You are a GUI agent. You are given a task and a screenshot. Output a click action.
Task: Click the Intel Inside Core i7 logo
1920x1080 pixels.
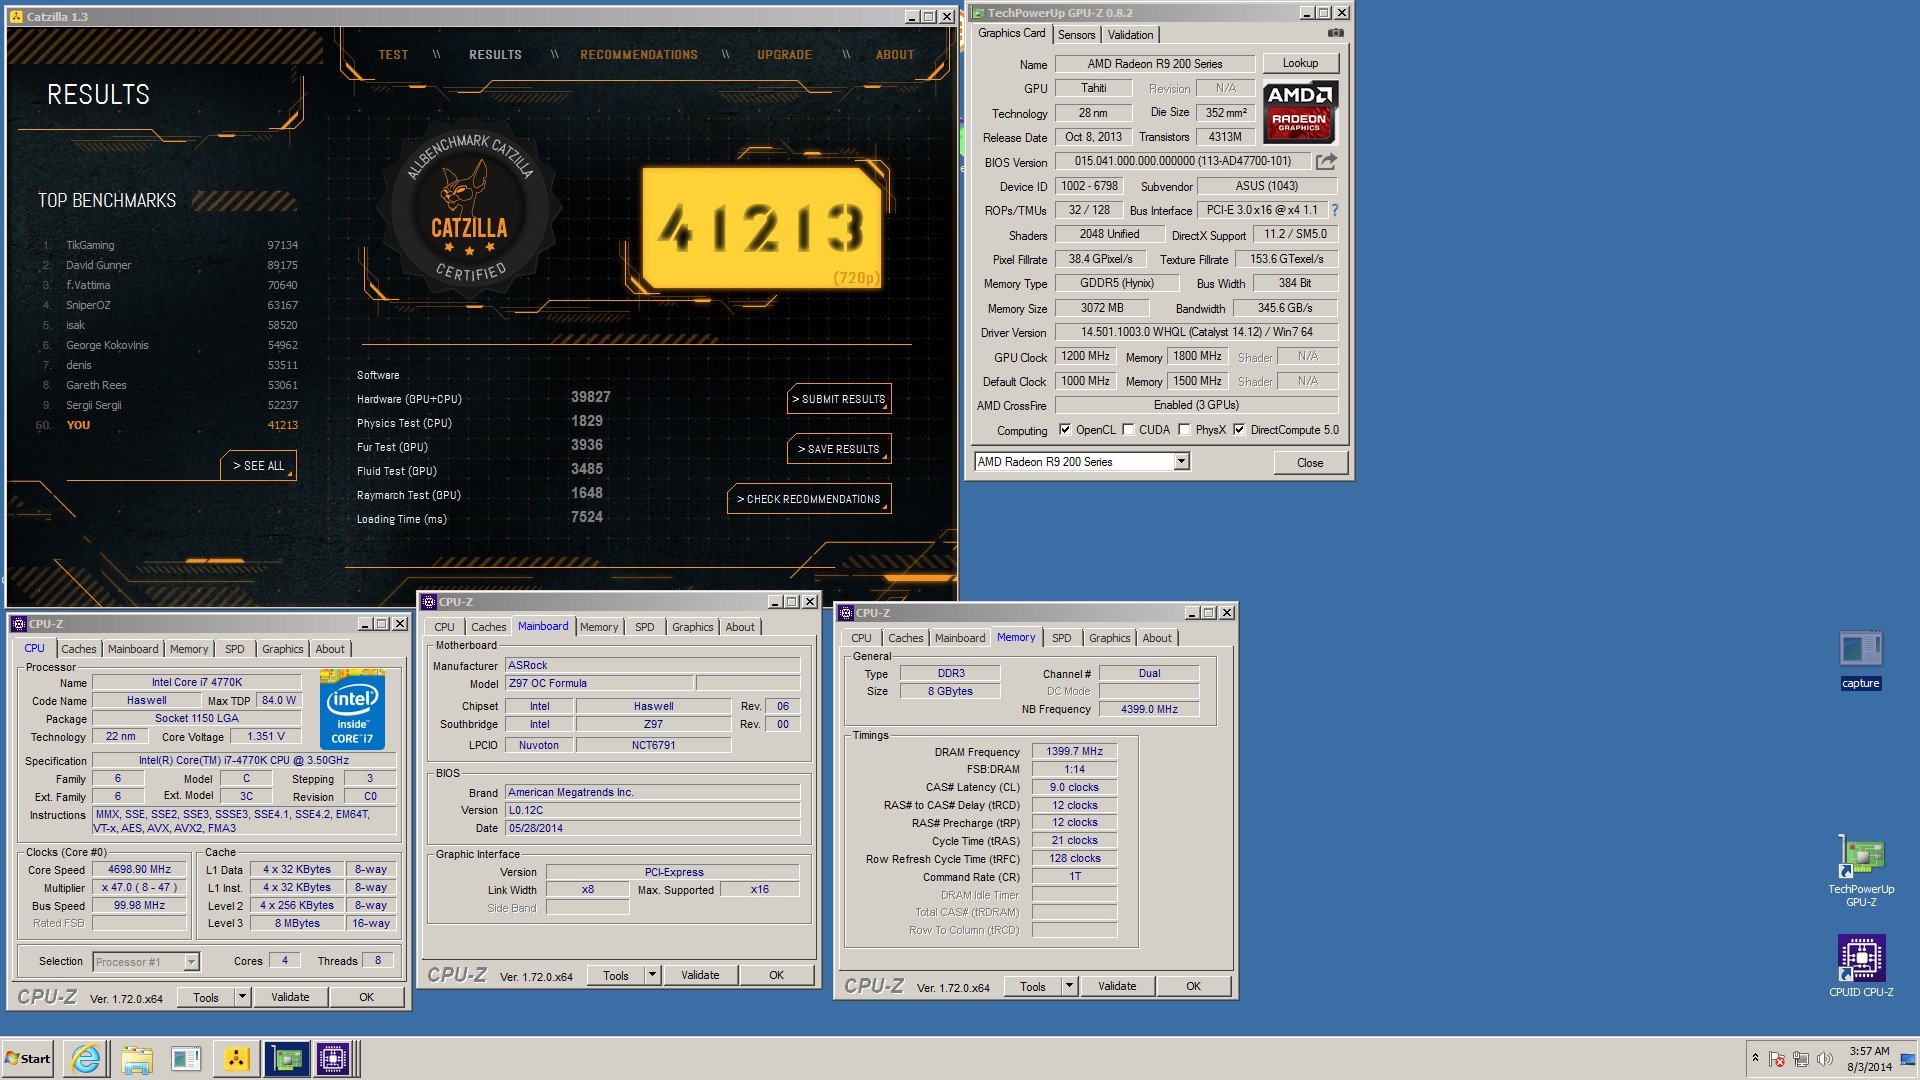(352, 709)
